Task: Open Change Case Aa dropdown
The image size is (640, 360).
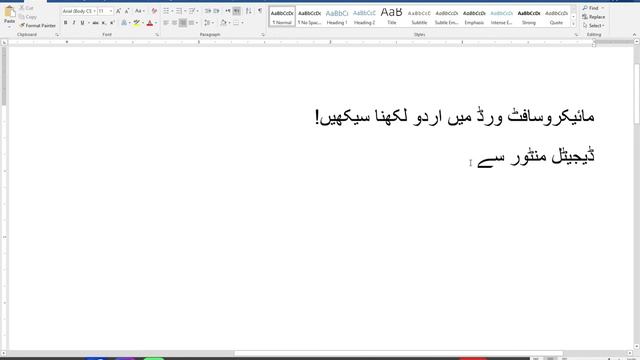Action: coord(139,11)
